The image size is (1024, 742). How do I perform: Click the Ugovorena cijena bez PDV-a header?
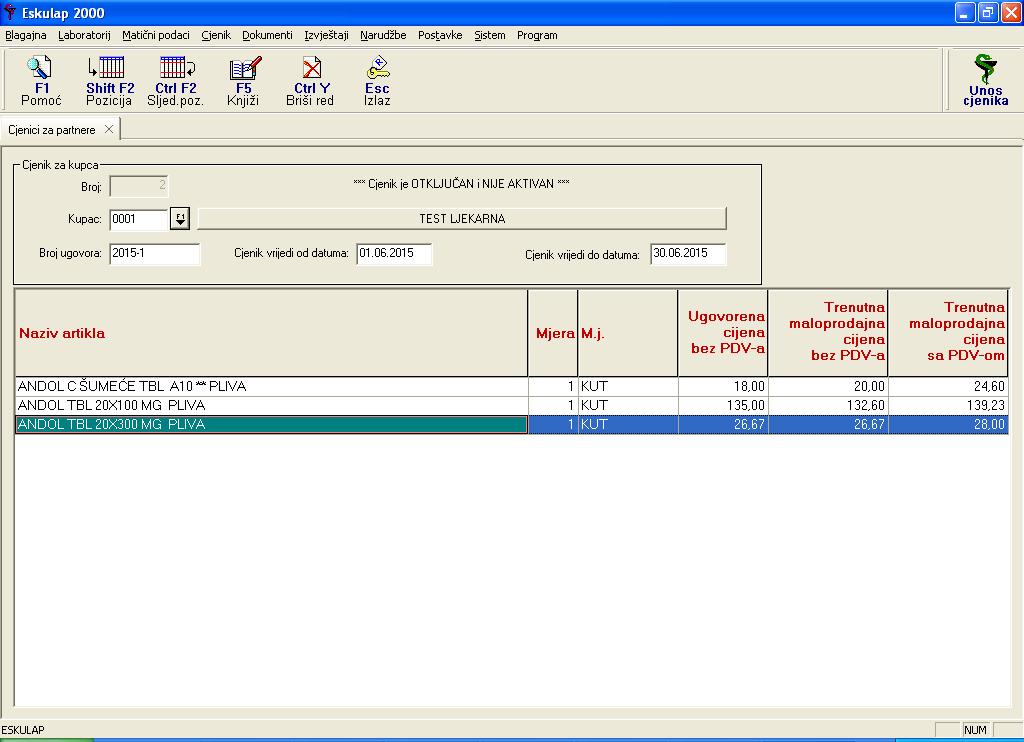[723, 333]
